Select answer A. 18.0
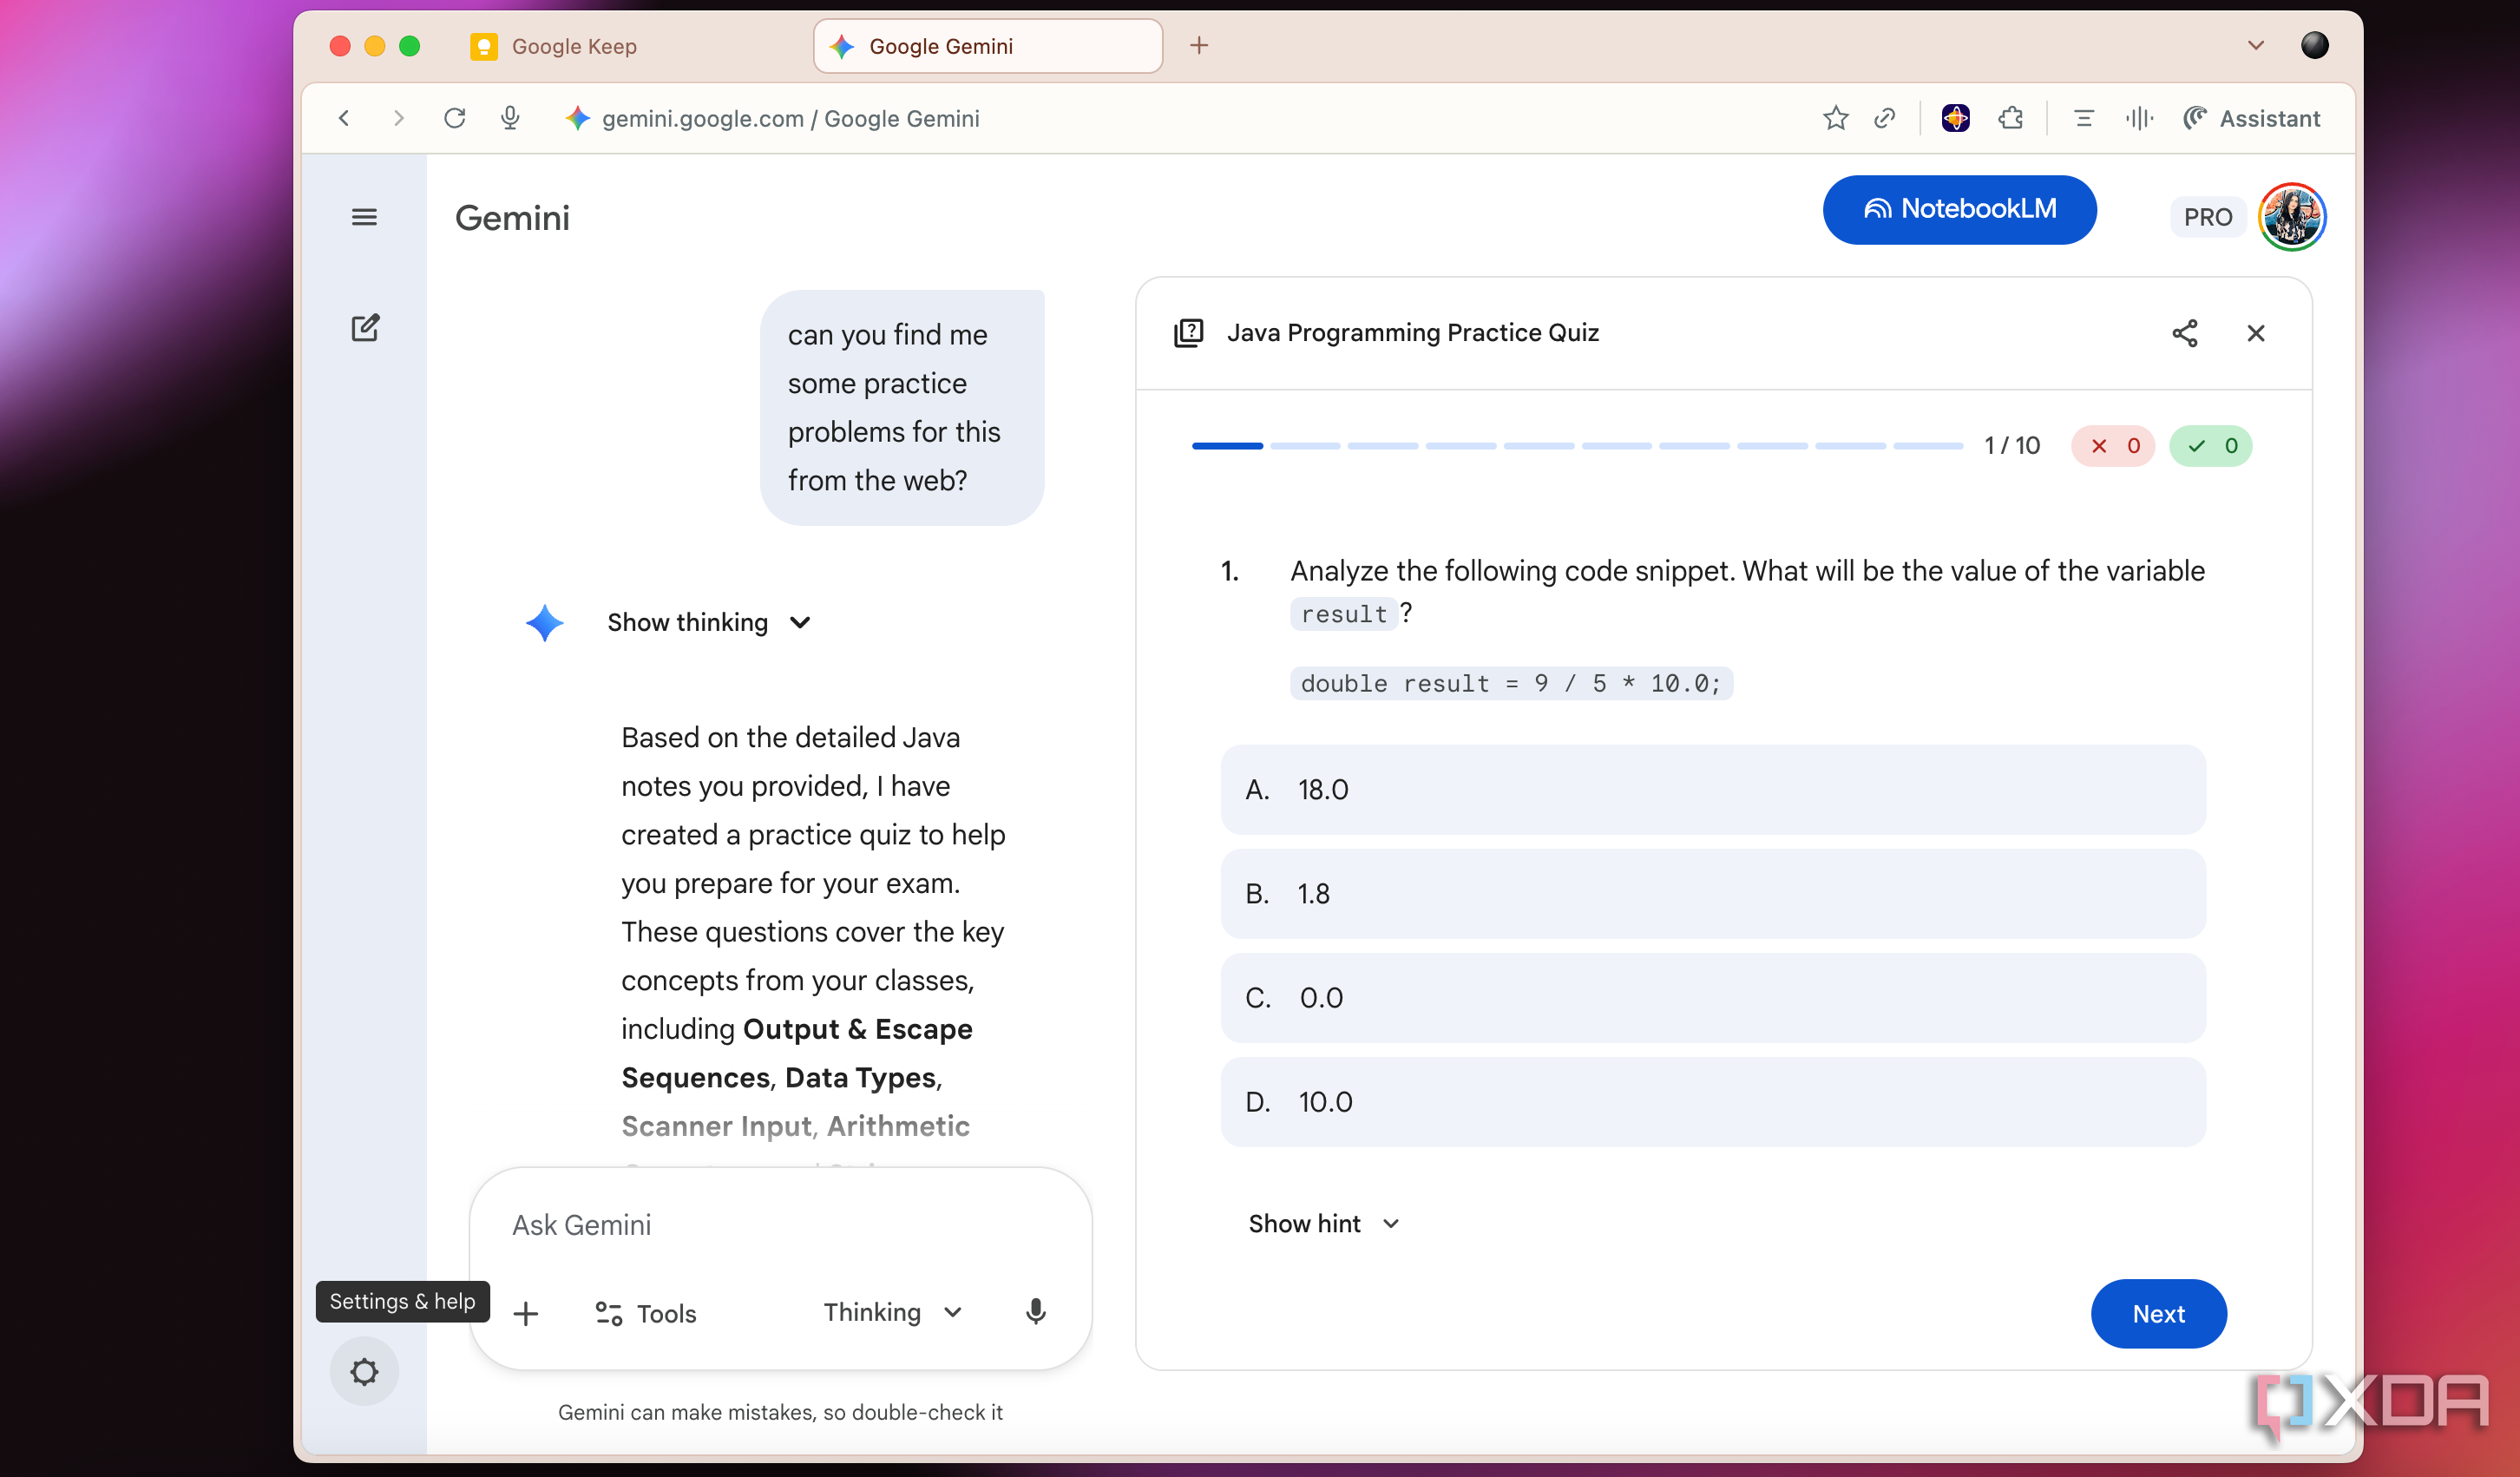This screenshot has height=1477, width=2520. 1712,789
